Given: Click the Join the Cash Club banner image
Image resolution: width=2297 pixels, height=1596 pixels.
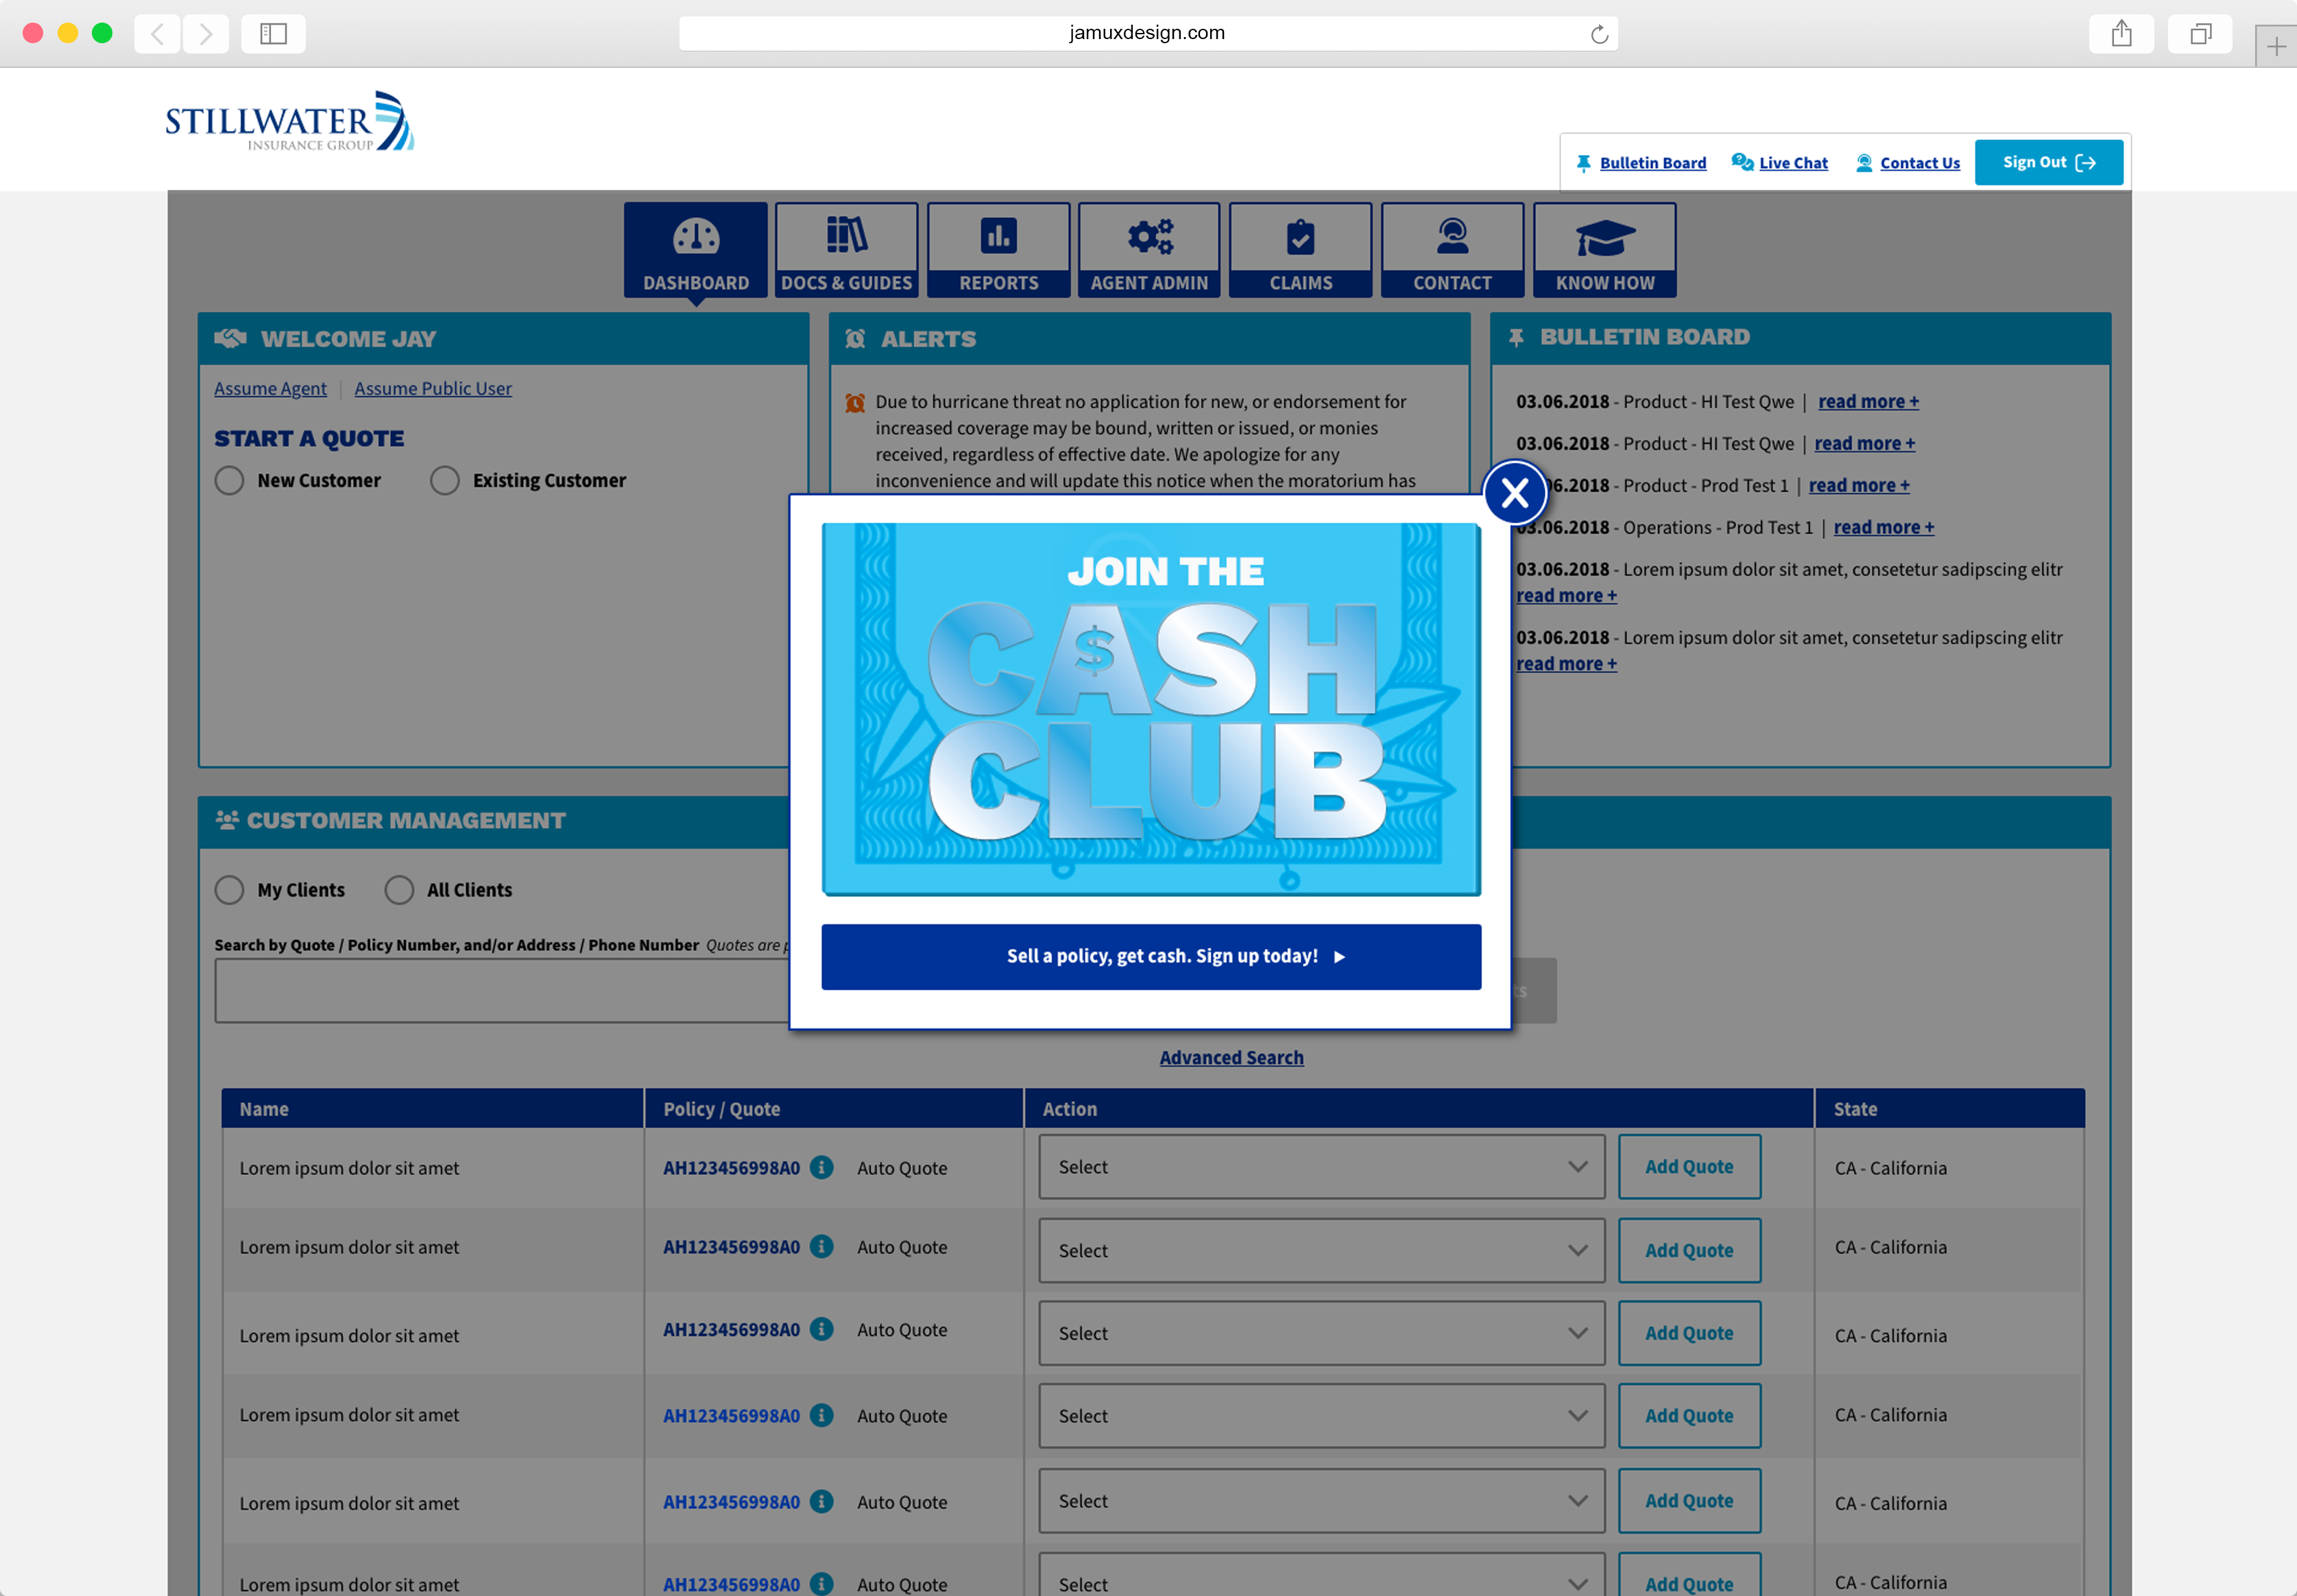Looking at the screenshot, I should pos(1151,709).
